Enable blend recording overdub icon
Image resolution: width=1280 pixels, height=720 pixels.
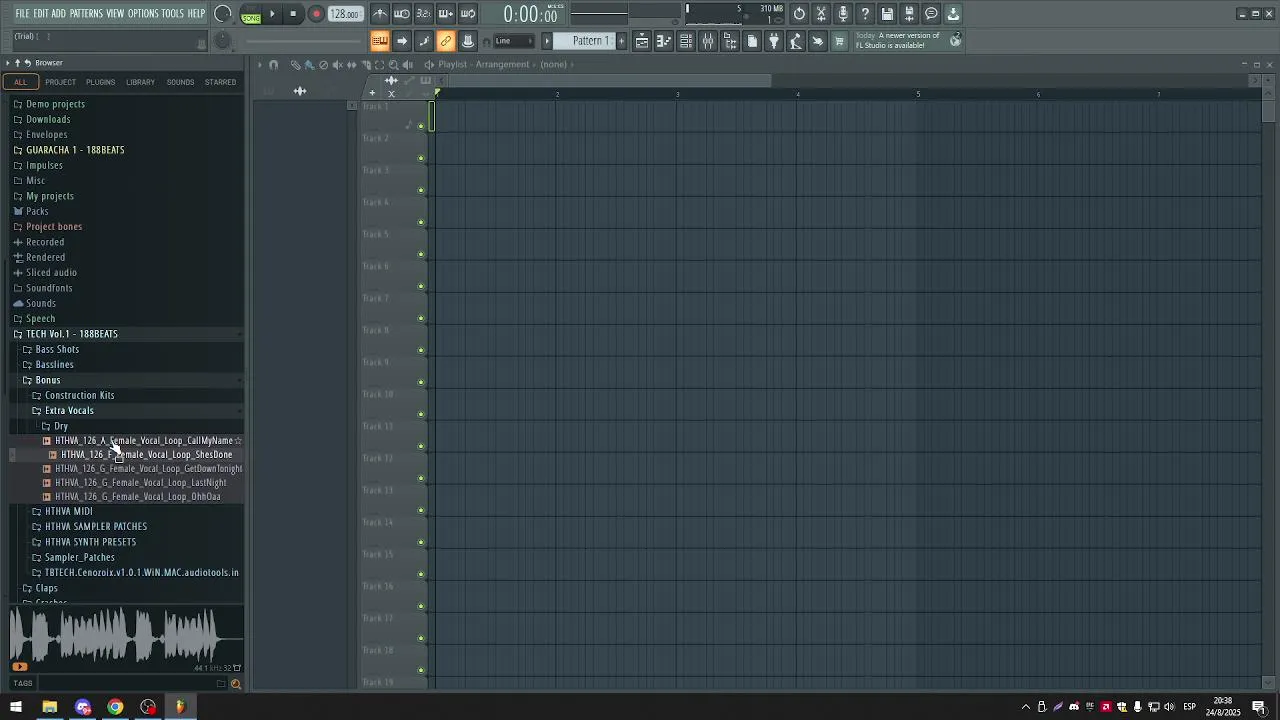(446, 14)
